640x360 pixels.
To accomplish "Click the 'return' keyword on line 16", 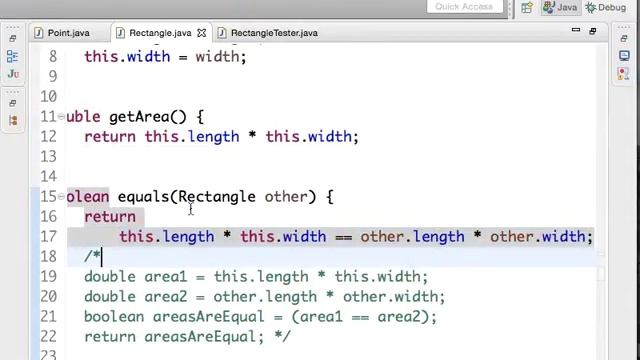I will click(110, 217).
